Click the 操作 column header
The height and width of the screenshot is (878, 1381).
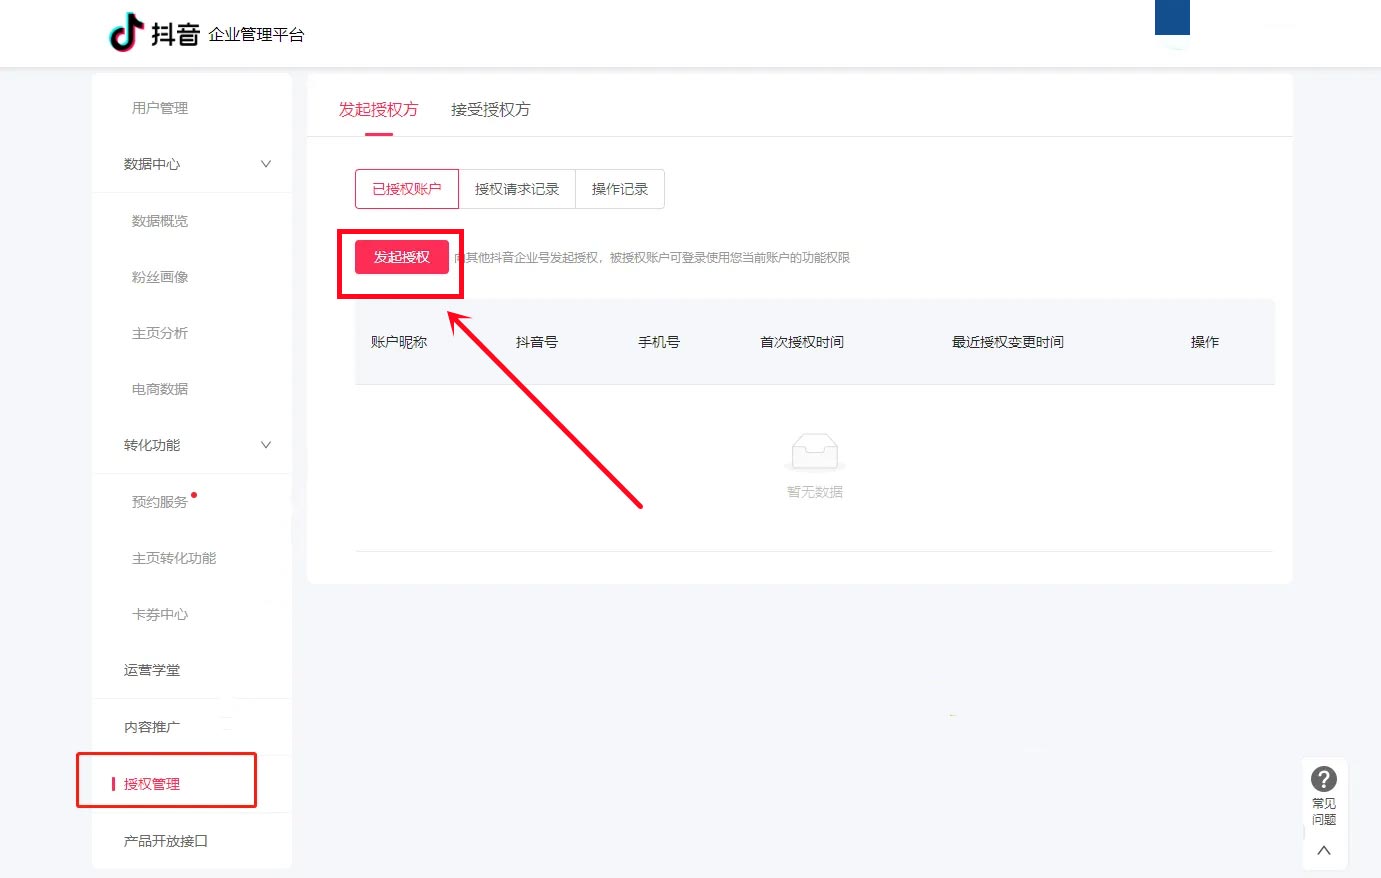point(1205,342)
